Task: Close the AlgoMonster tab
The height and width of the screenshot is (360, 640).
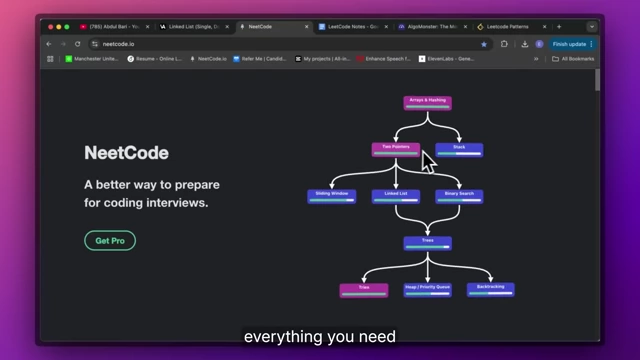Action: (x=465, y=27)
